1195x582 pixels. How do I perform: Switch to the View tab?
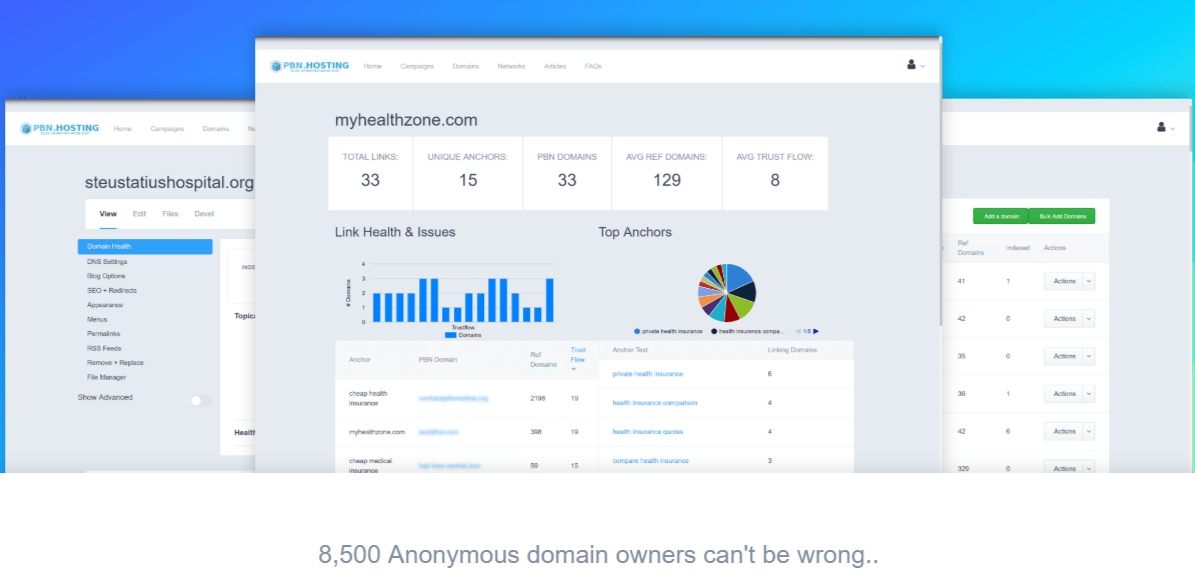(108, 214)
